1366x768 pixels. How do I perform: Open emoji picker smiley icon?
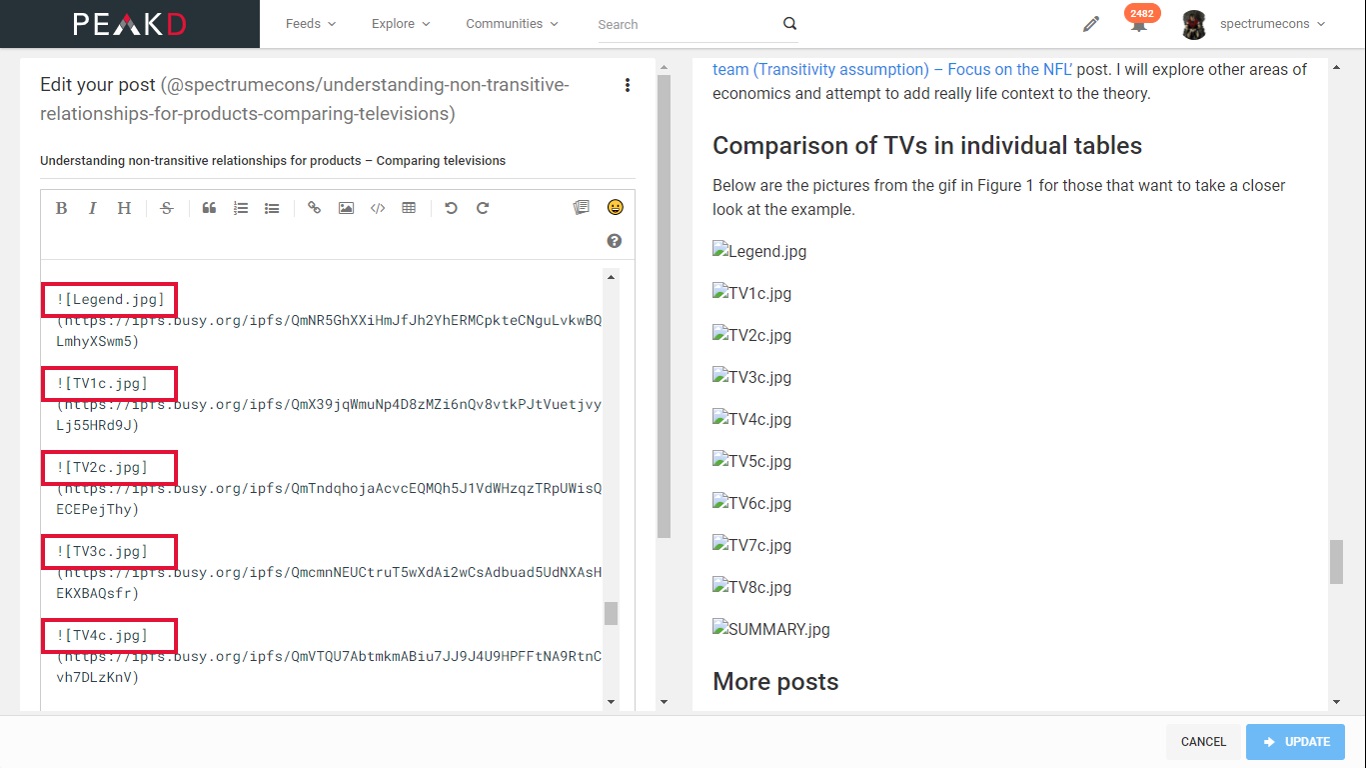click(x=615, y=207)
